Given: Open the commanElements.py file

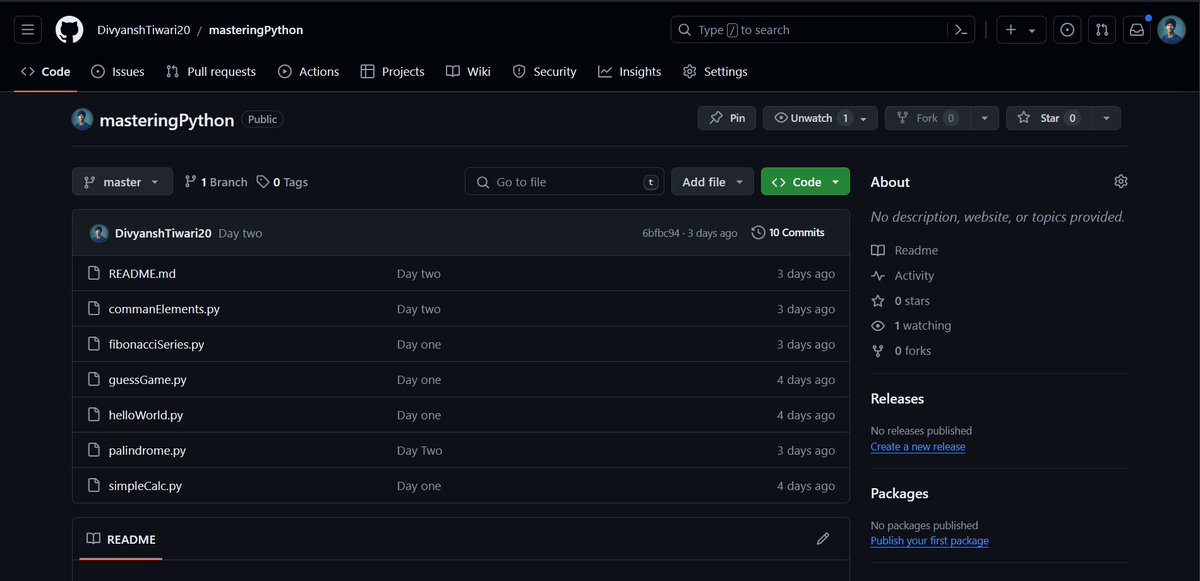Looking at the screenshot, I should pos(164,309).
